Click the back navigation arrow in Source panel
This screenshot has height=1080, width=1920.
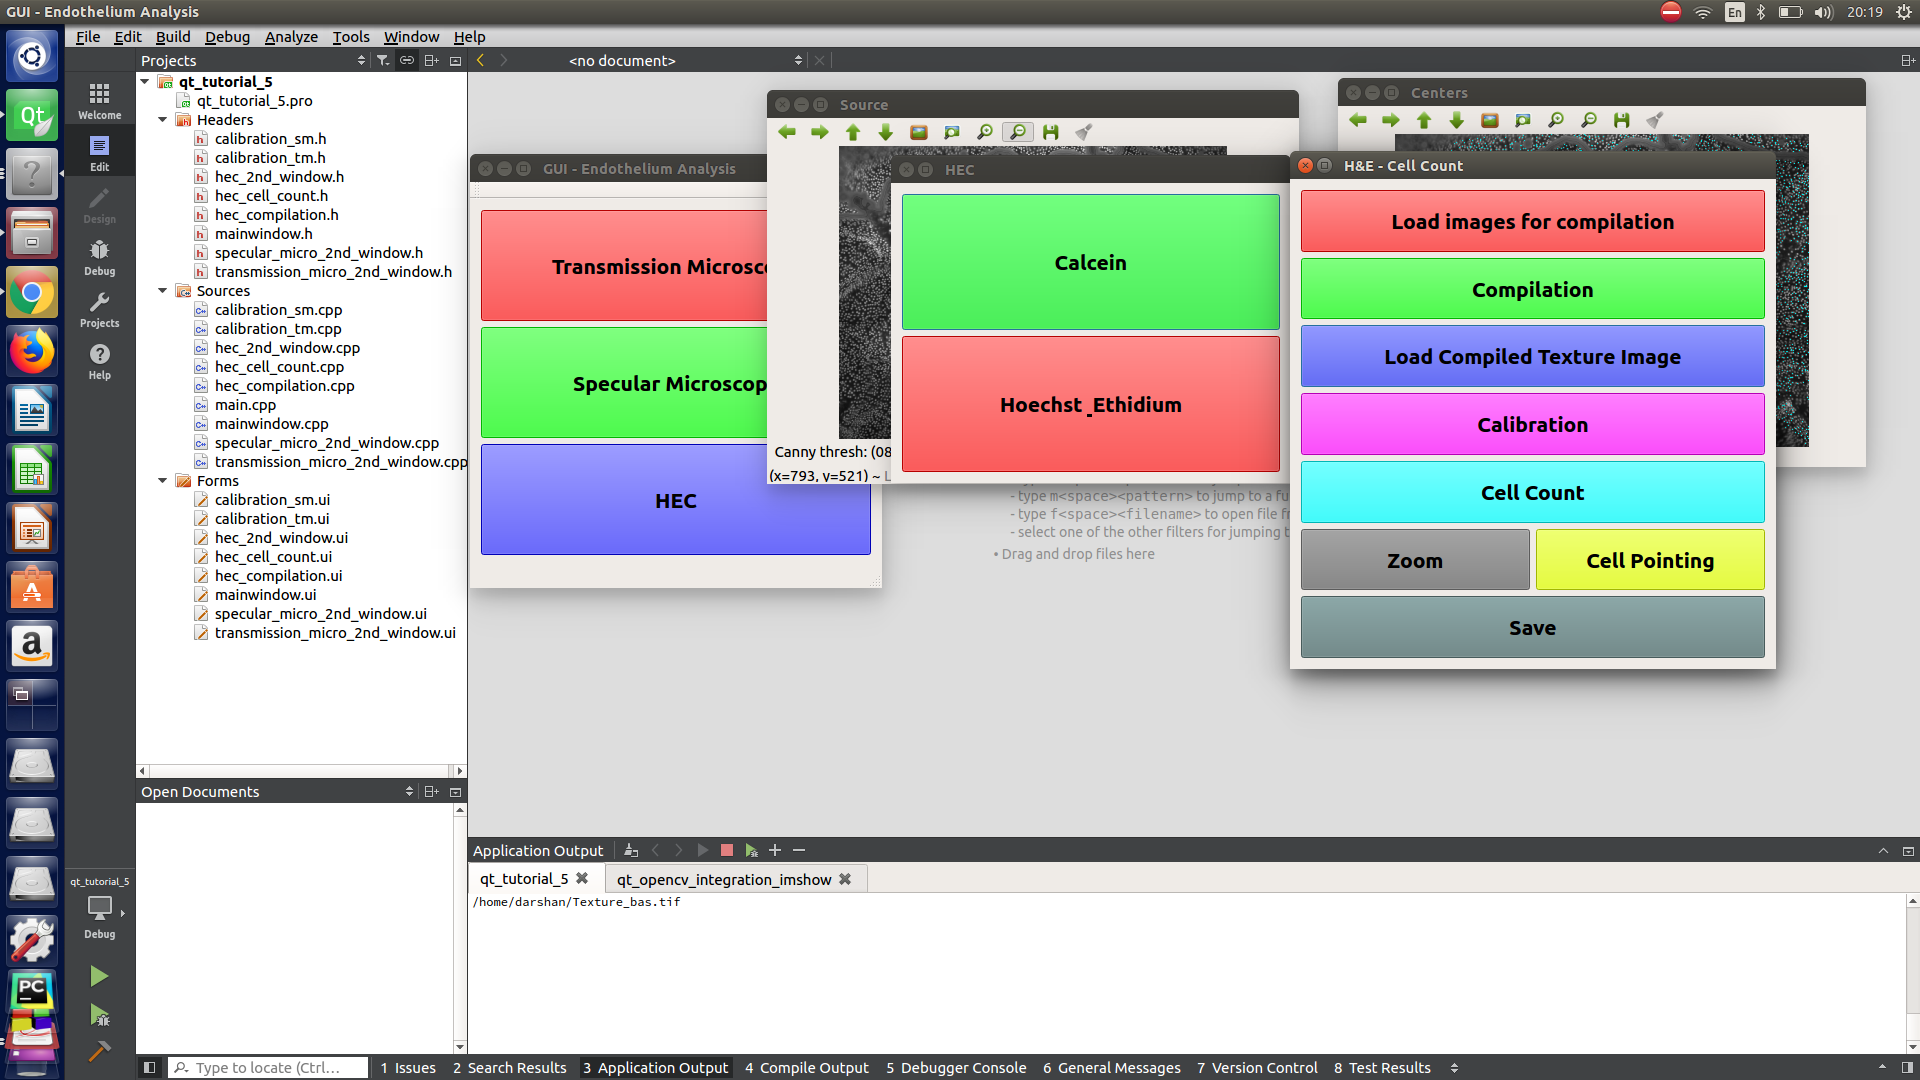pyautogui.click(x=787, y=132)
